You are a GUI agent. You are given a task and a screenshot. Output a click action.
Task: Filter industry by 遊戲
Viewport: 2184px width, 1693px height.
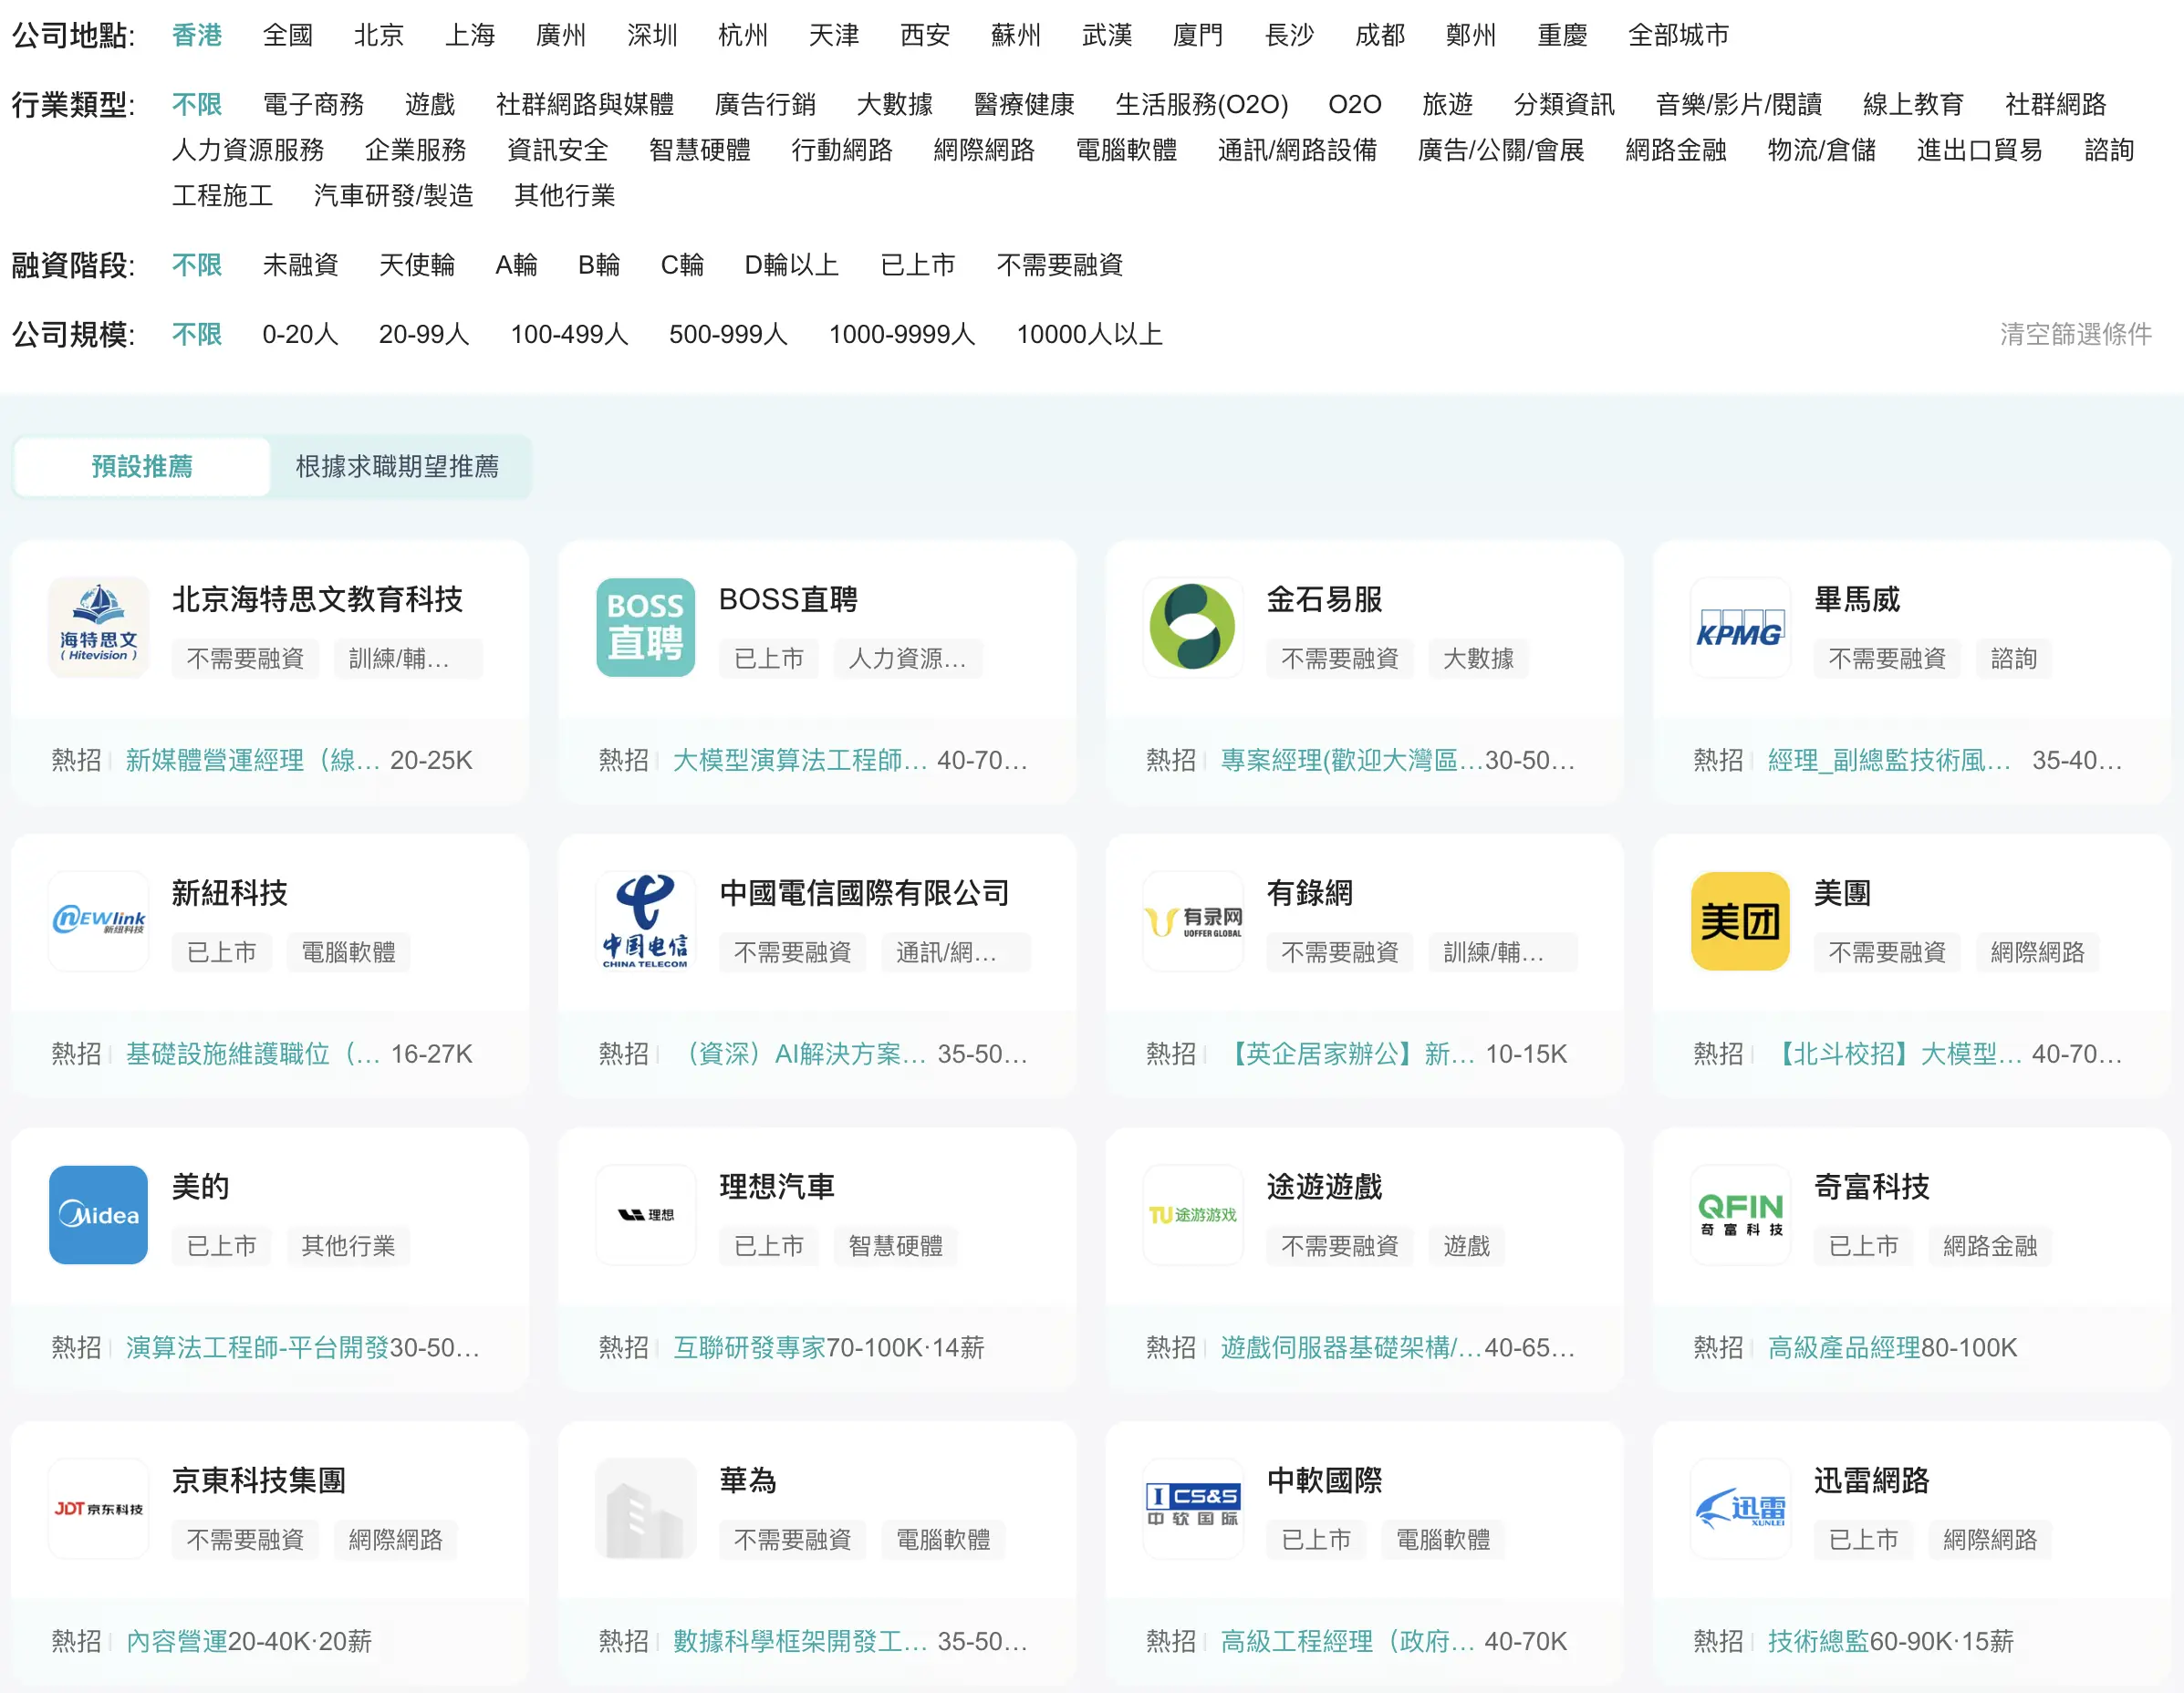point(430,104)
